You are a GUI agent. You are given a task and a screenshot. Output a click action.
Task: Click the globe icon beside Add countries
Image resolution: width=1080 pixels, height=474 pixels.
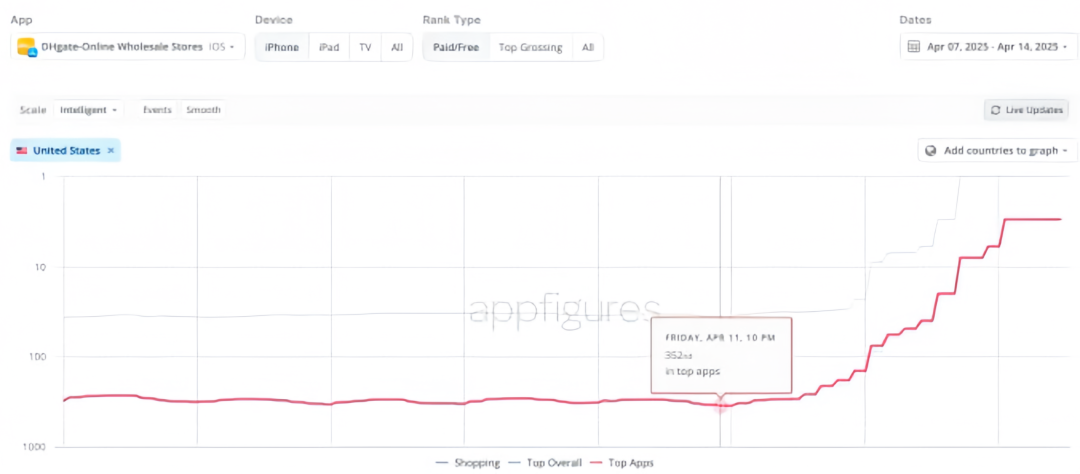point(931,151)
